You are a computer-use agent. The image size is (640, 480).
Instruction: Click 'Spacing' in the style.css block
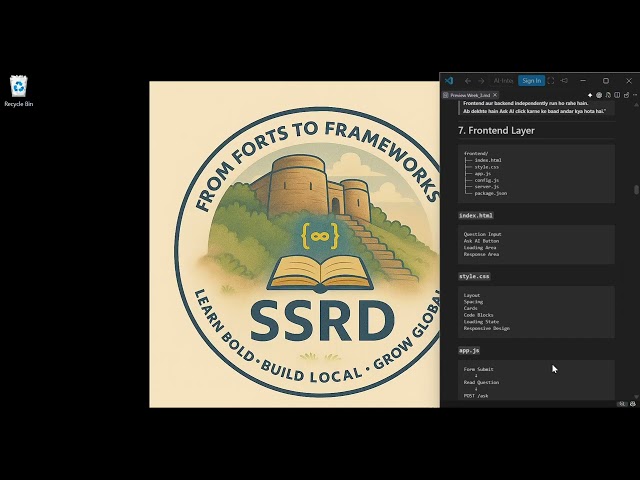[x=473, y=302]
